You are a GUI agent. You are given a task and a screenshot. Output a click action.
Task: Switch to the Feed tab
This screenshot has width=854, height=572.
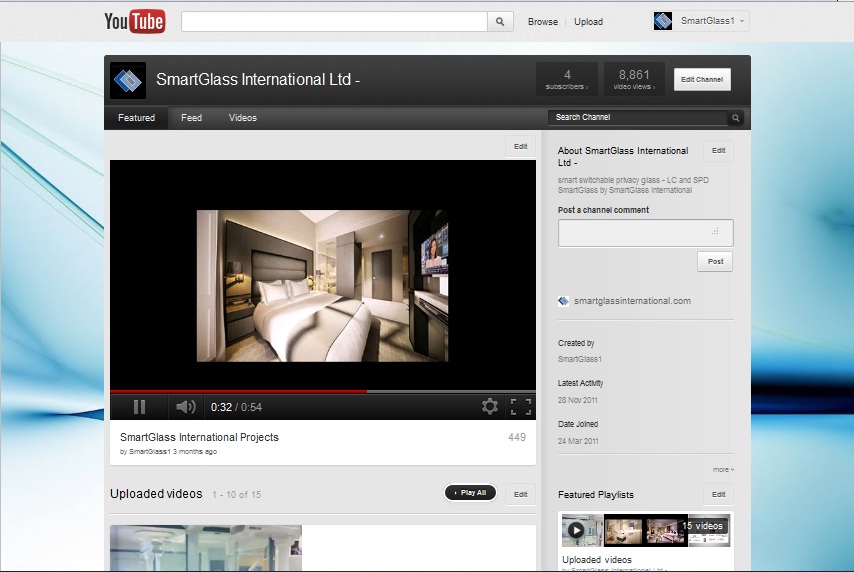pos(191,118)
